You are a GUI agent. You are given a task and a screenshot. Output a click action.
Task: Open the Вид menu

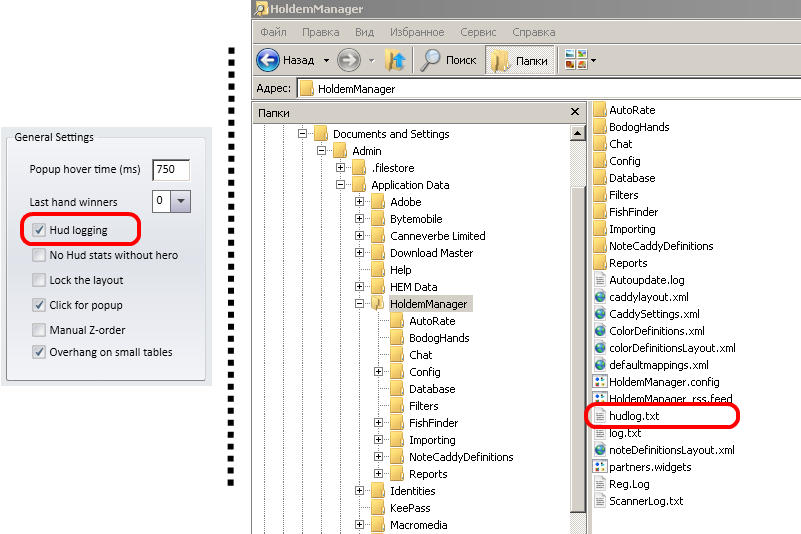pyautogui.click(x=364, y=32)
